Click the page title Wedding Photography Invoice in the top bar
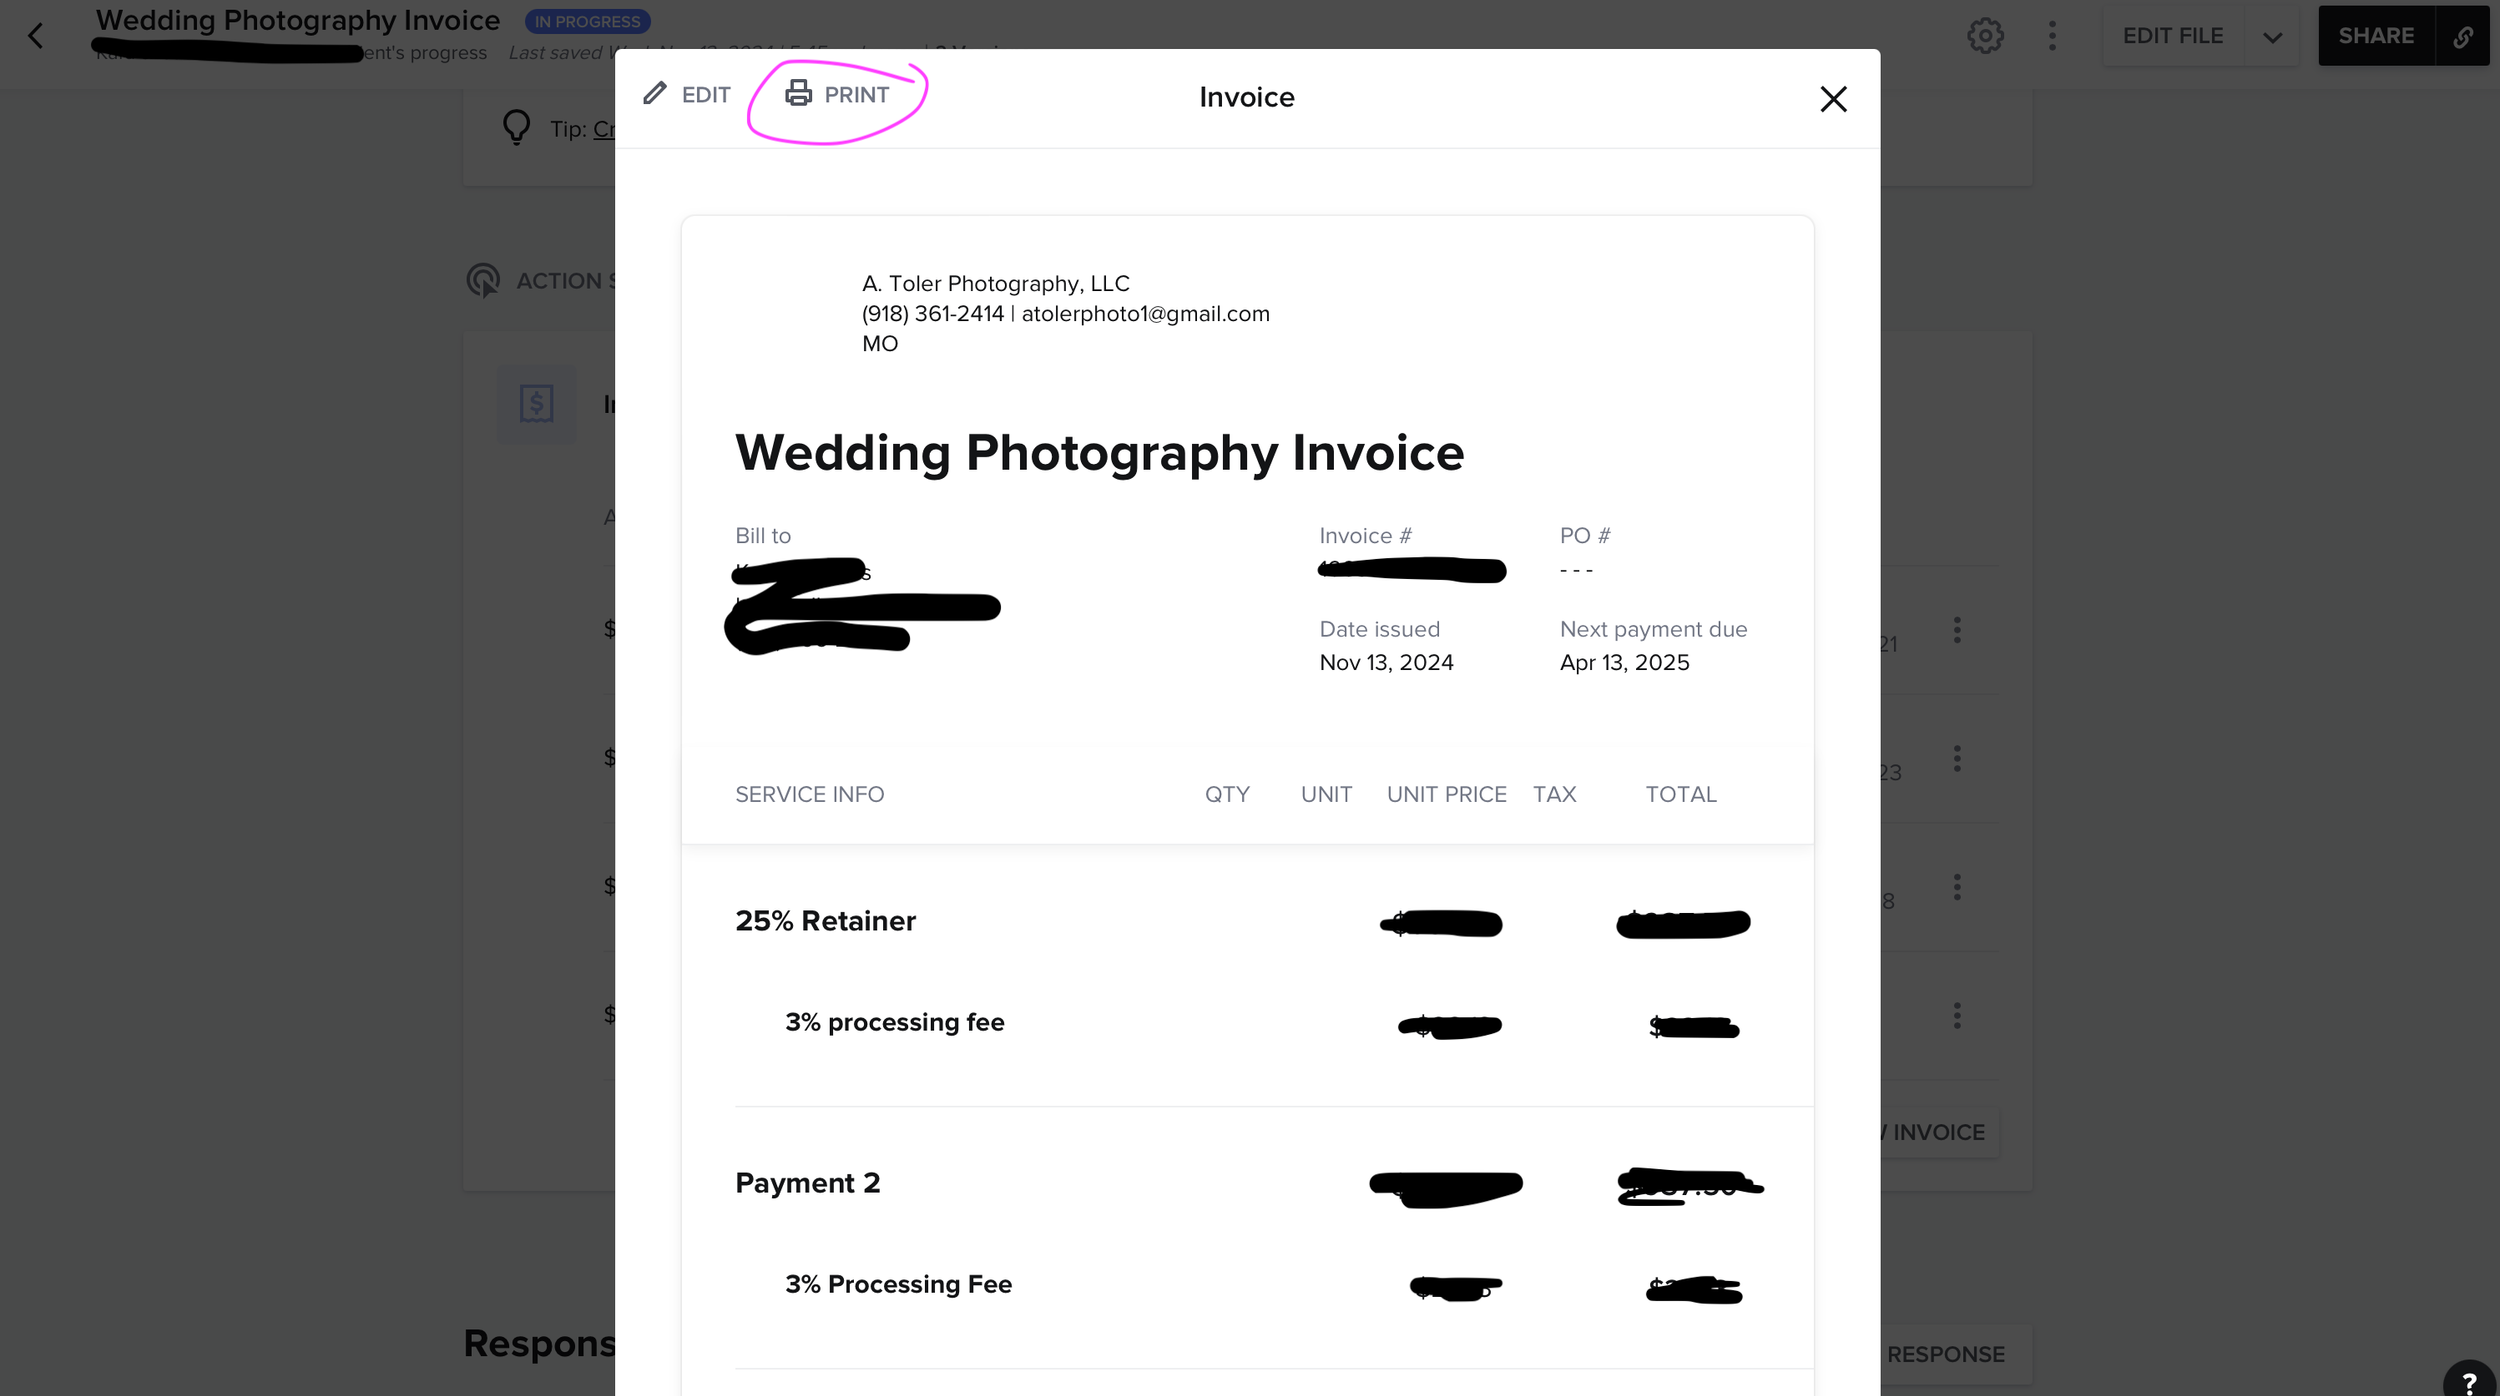This screenshot has height=1396, width=2500. click(298, 20)
